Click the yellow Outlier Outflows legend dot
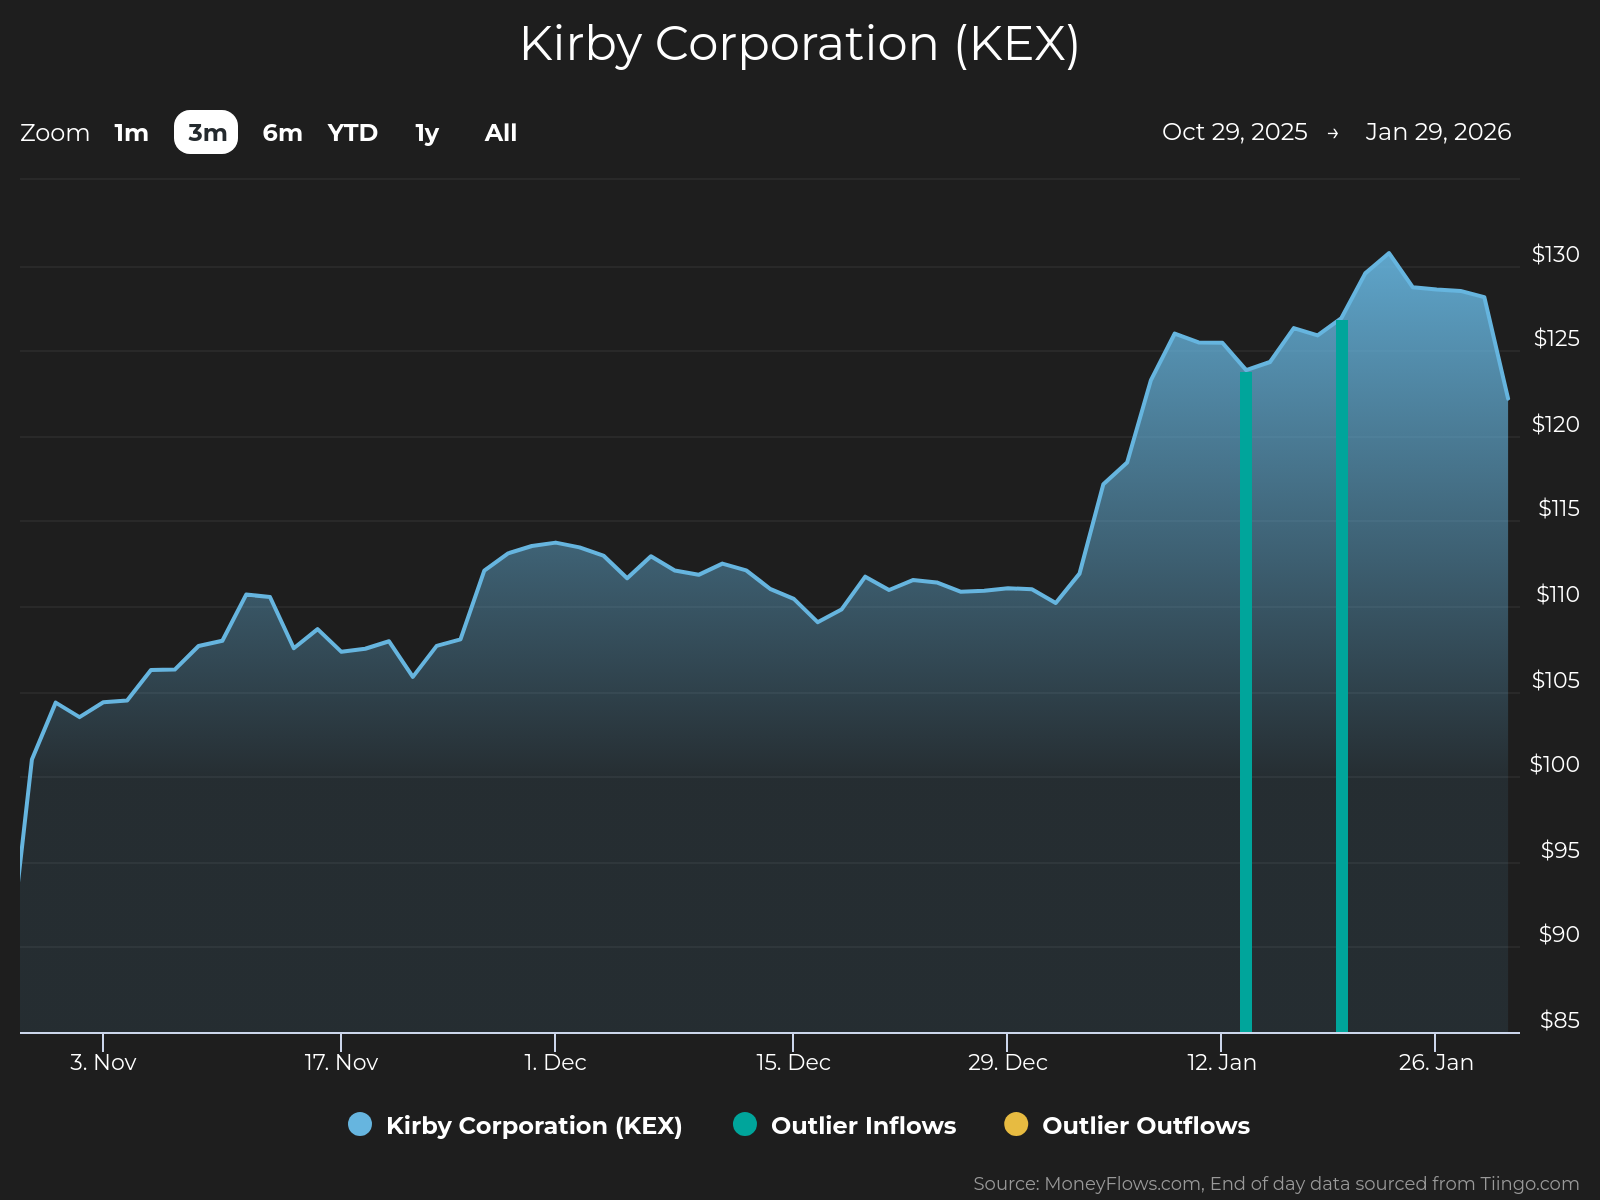 click(x=1016, y=1124)
